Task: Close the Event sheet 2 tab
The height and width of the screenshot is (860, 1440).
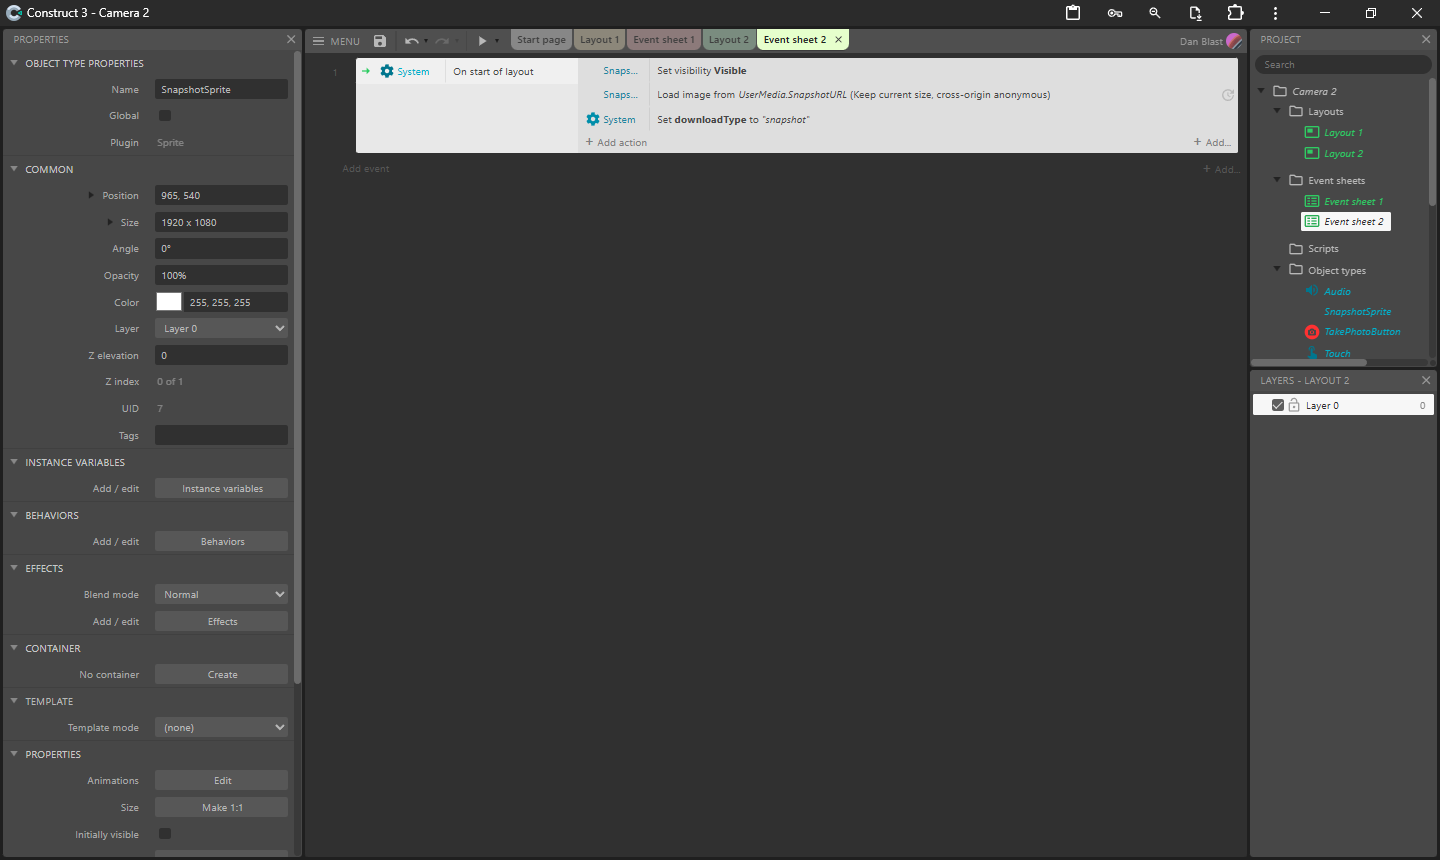Action: [838, 40]
